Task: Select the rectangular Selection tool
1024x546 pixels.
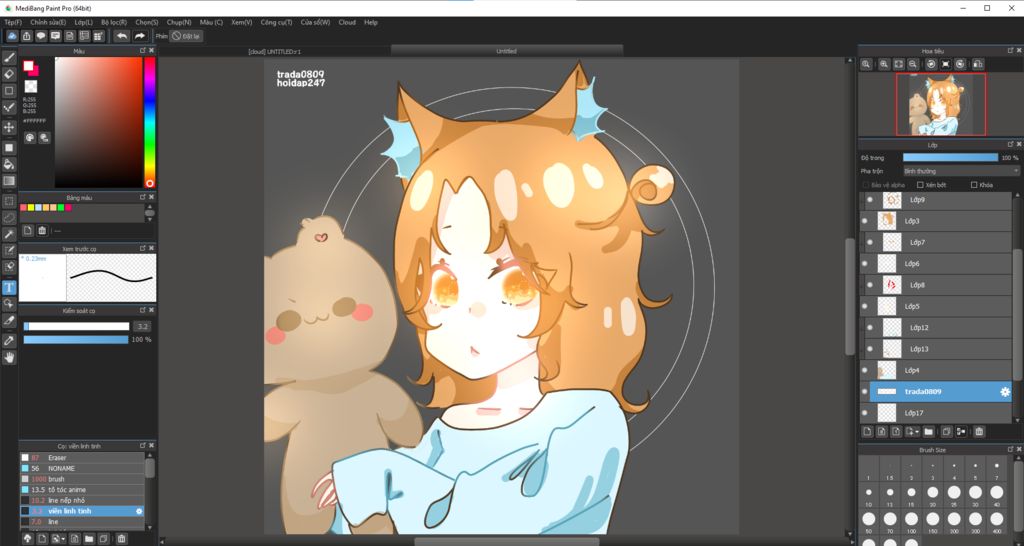Action: (9, 201)
